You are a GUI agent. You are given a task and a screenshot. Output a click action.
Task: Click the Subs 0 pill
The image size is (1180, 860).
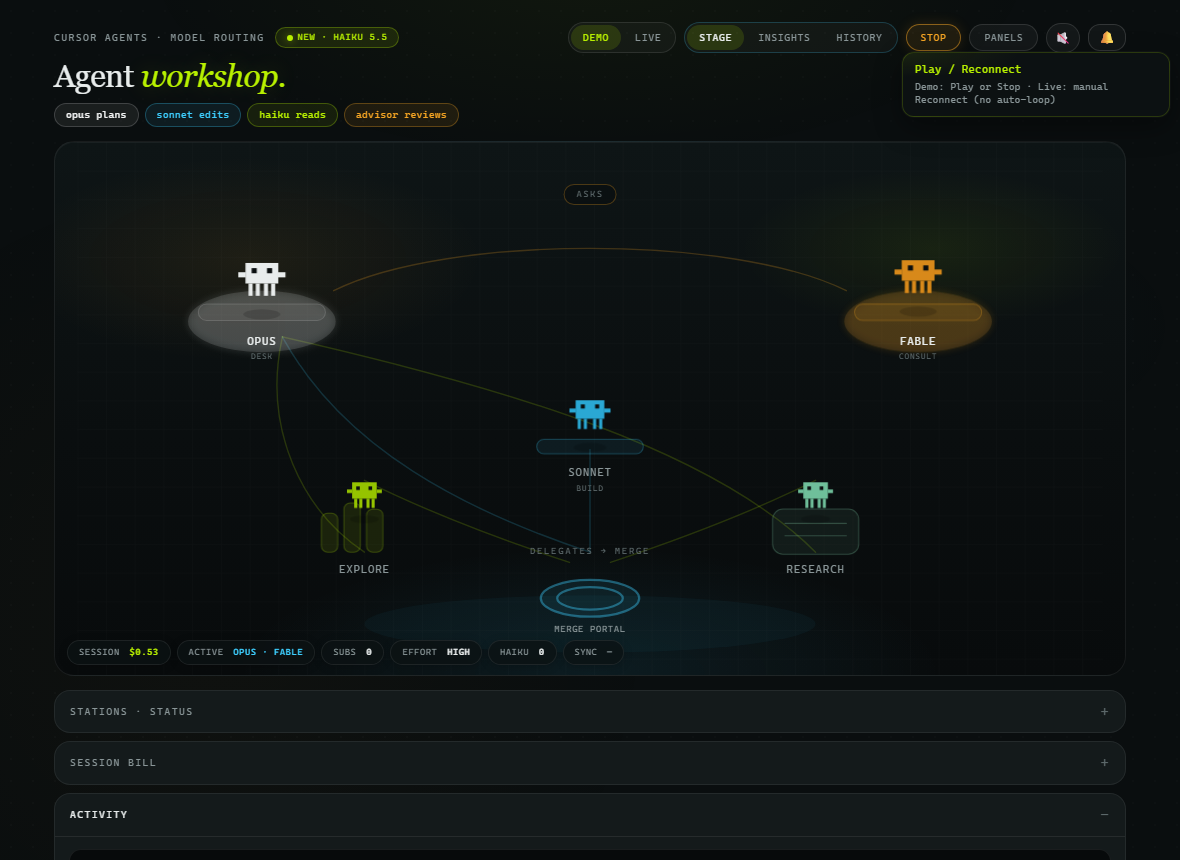click(x=352, y=652)
